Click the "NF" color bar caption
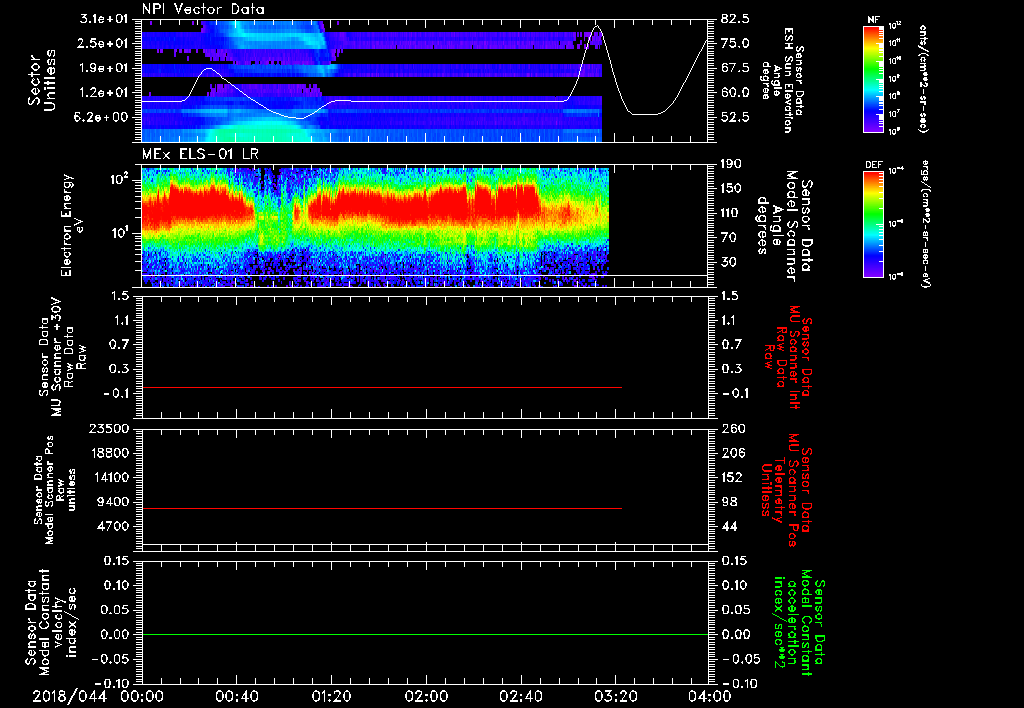 873,20
